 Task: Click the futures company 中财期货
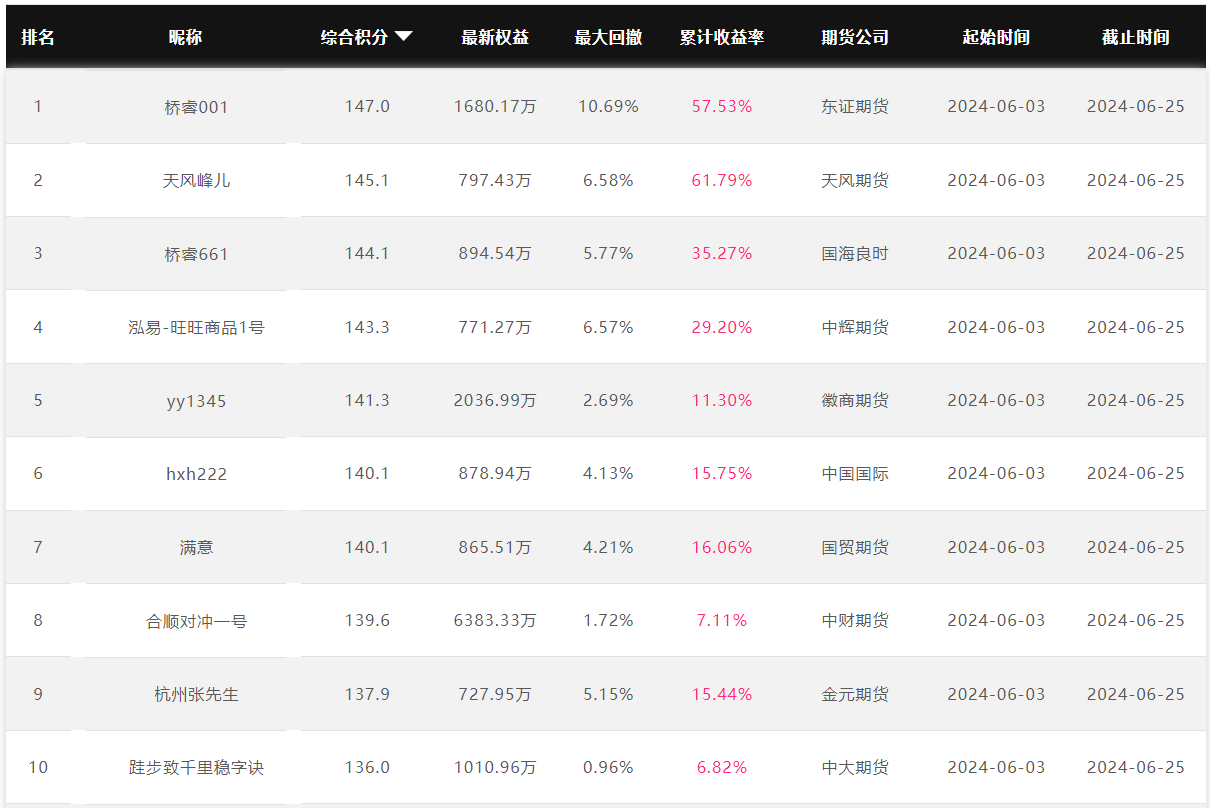click(855, 620)
